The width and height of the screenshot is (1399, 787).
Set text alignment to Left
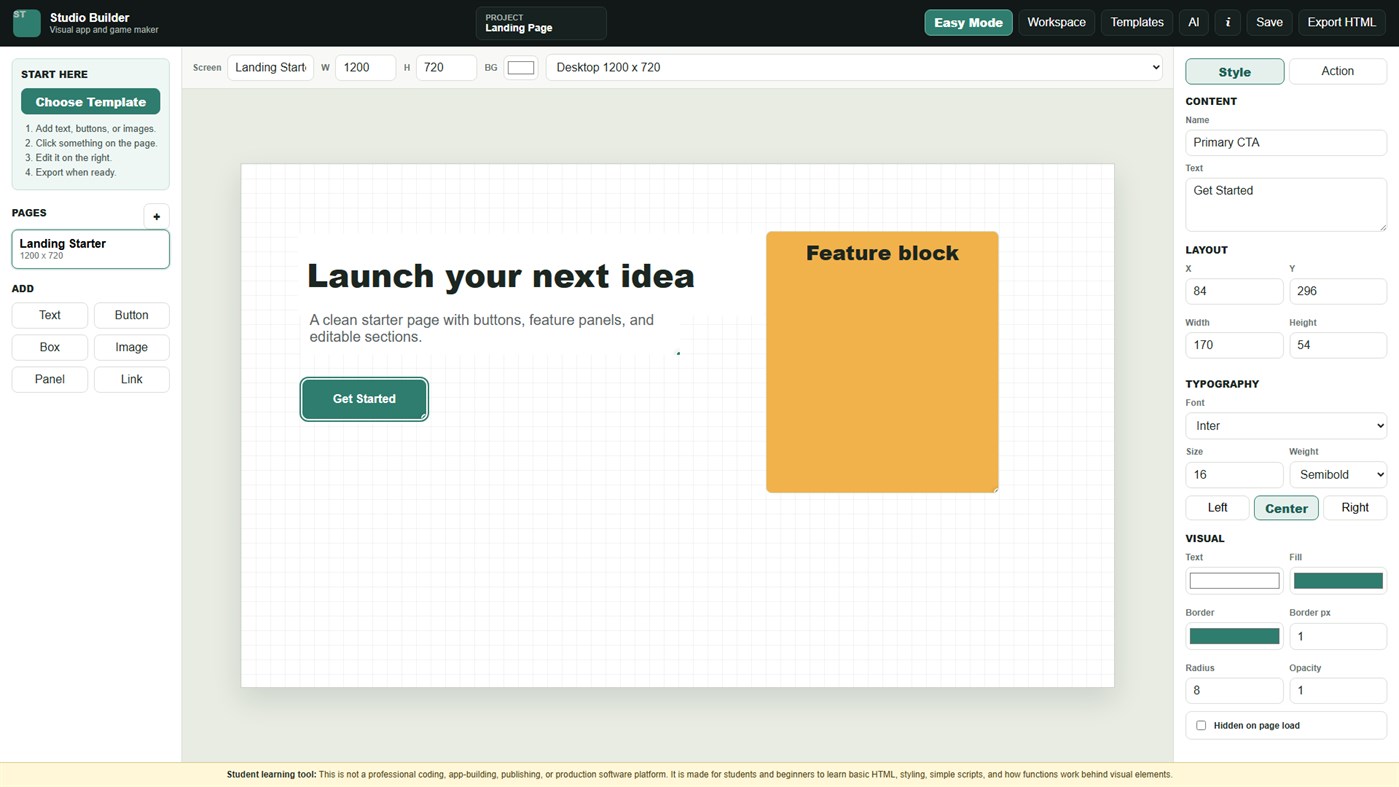pos(1217,508)
